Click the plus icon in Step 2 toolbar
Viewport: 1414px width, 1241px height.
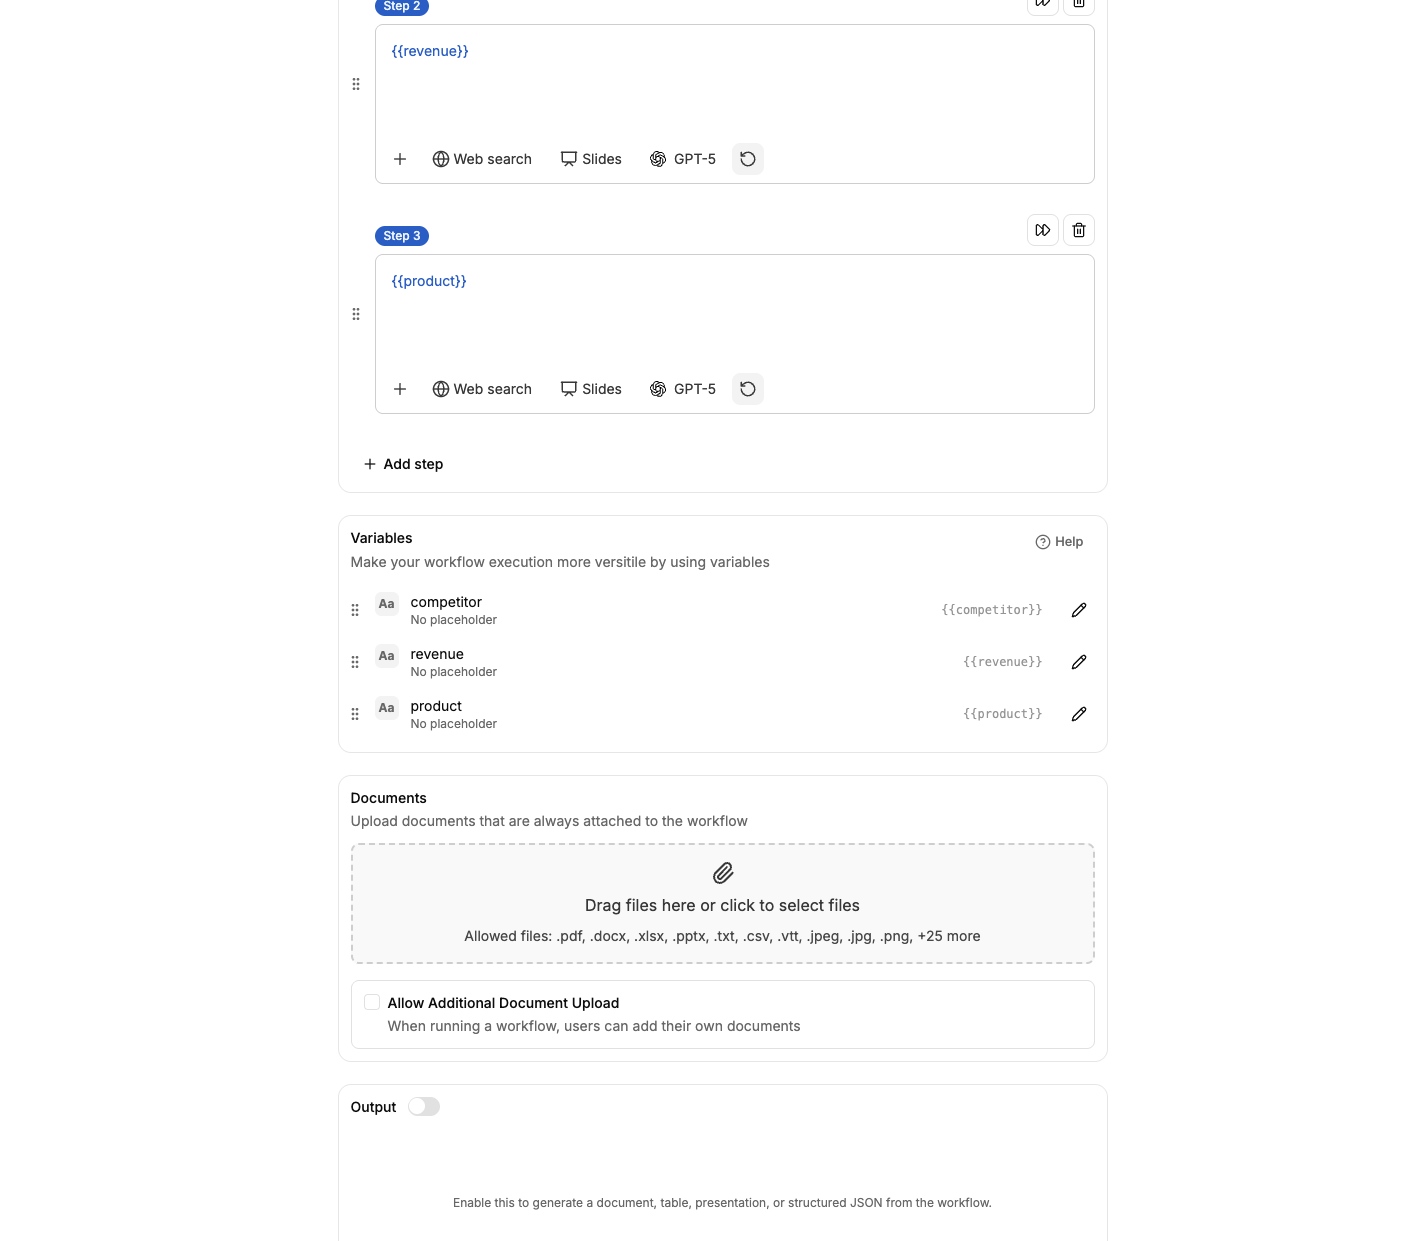click(399, 159)
